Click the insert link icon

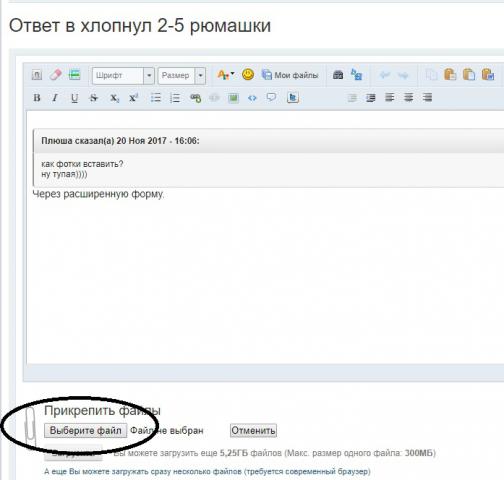tap(195, 98)
